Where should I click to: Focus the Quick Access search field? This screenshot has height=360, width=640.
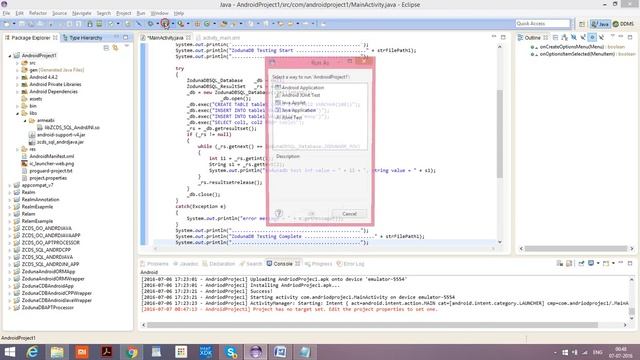(x=542, y=24)
